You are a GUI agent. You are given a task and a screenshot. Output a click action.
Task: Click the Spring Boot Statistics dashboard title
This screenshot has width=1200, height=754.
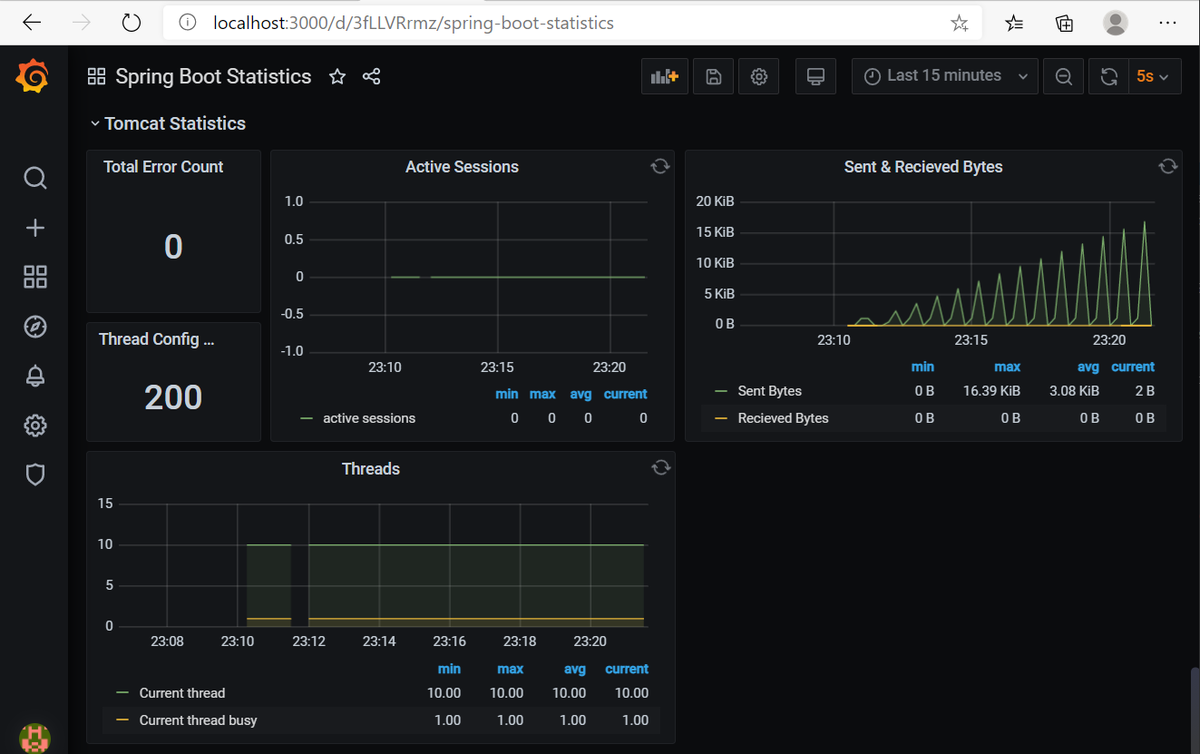click(x=213, y=76)
